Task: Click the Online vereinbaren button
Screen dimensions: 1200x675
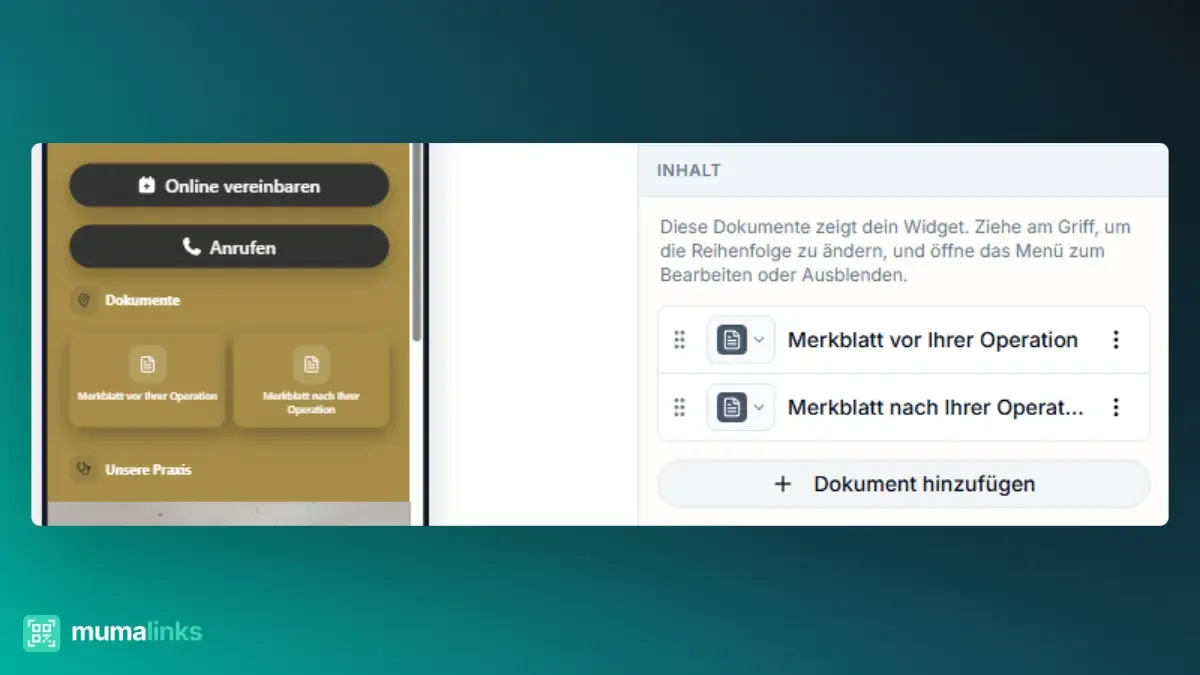Action: (229, 185)
